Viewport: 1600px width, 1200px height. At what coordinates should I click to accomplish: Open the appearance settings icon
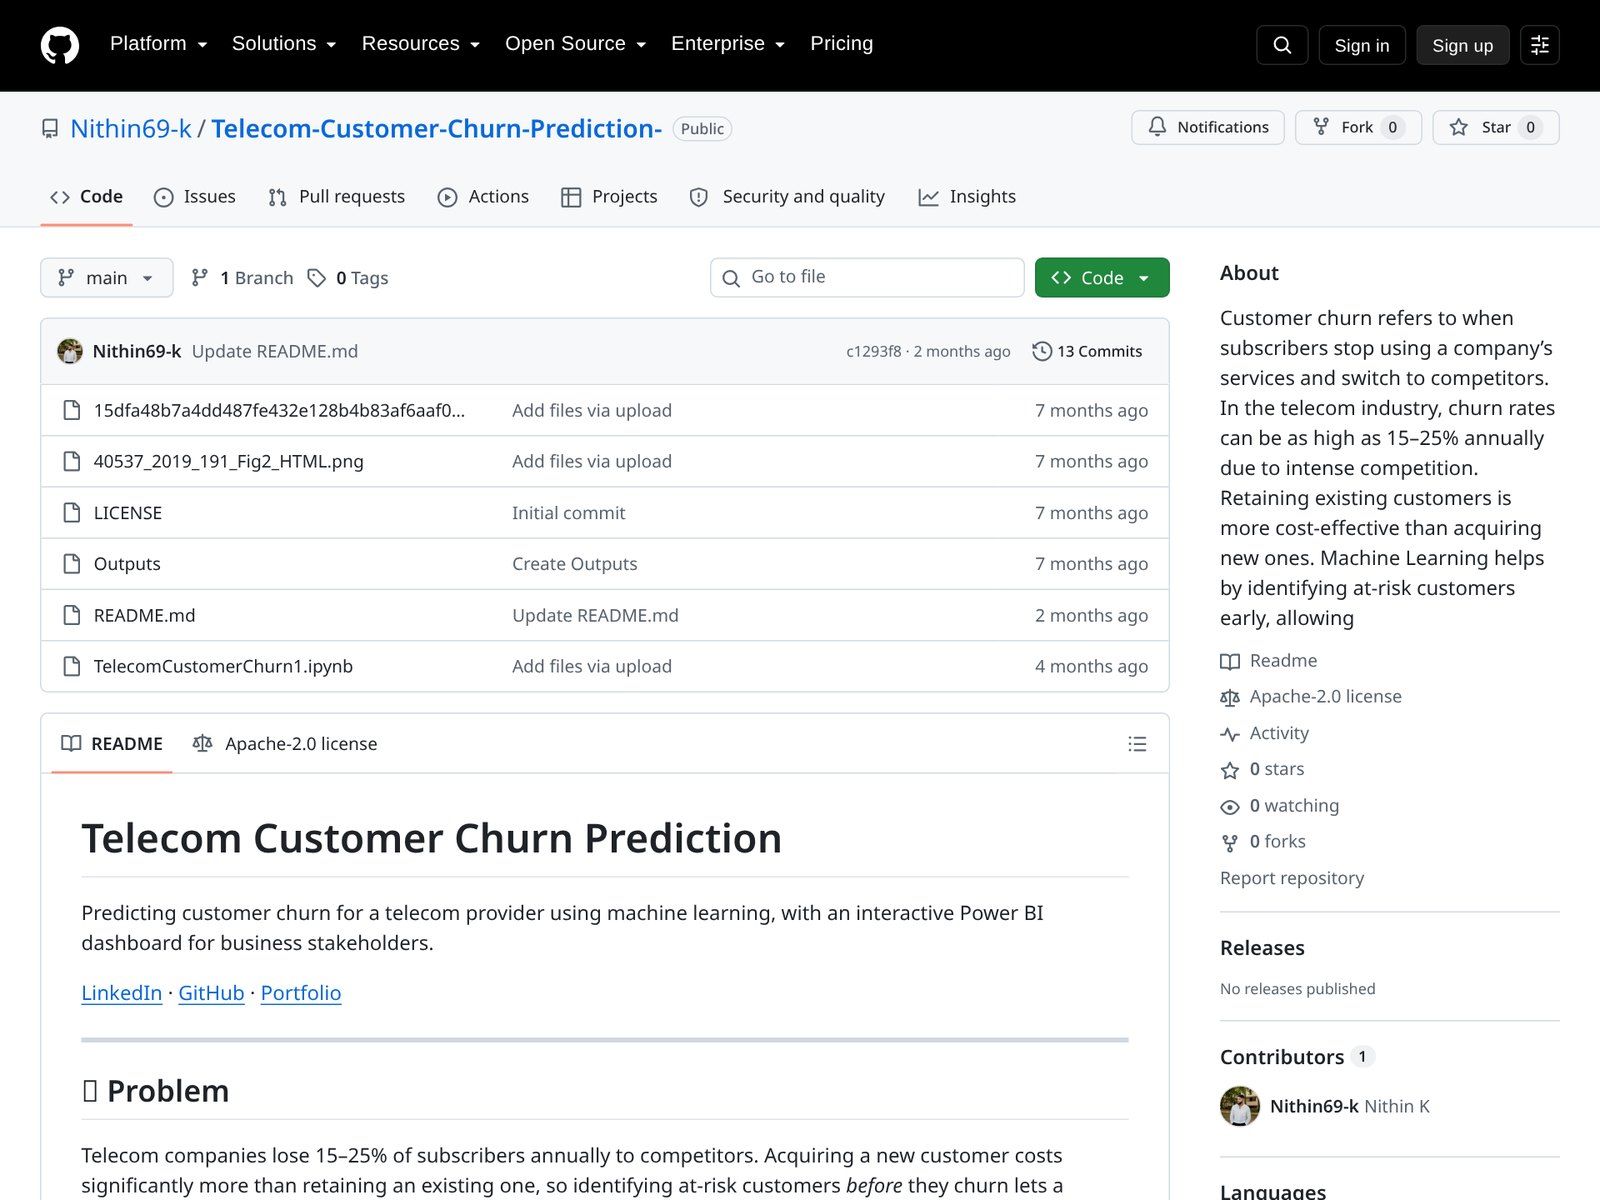click(x=1540, y=45)
